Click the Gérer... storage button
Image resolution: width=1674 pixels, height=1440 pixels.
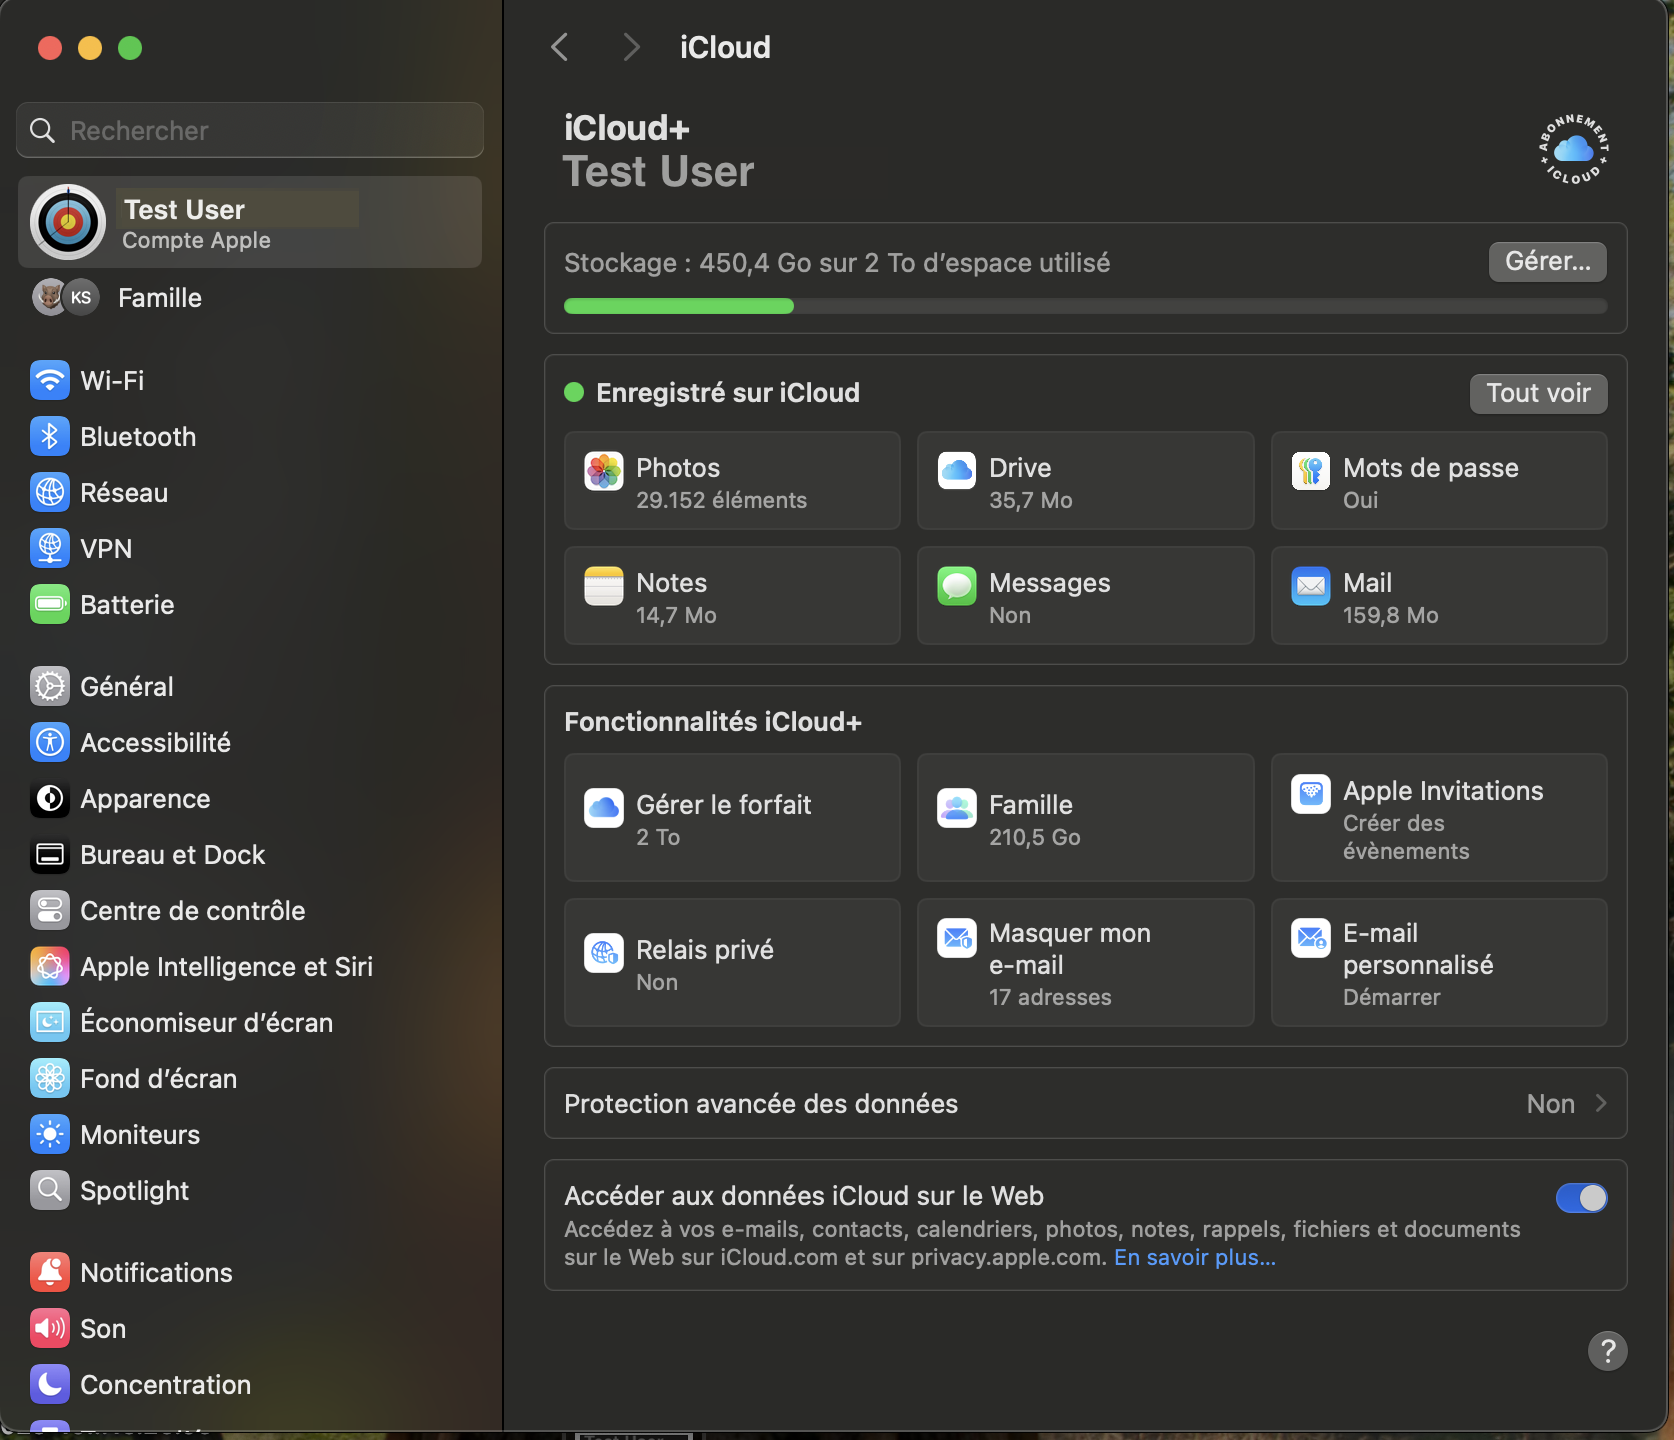[1547, 262]
